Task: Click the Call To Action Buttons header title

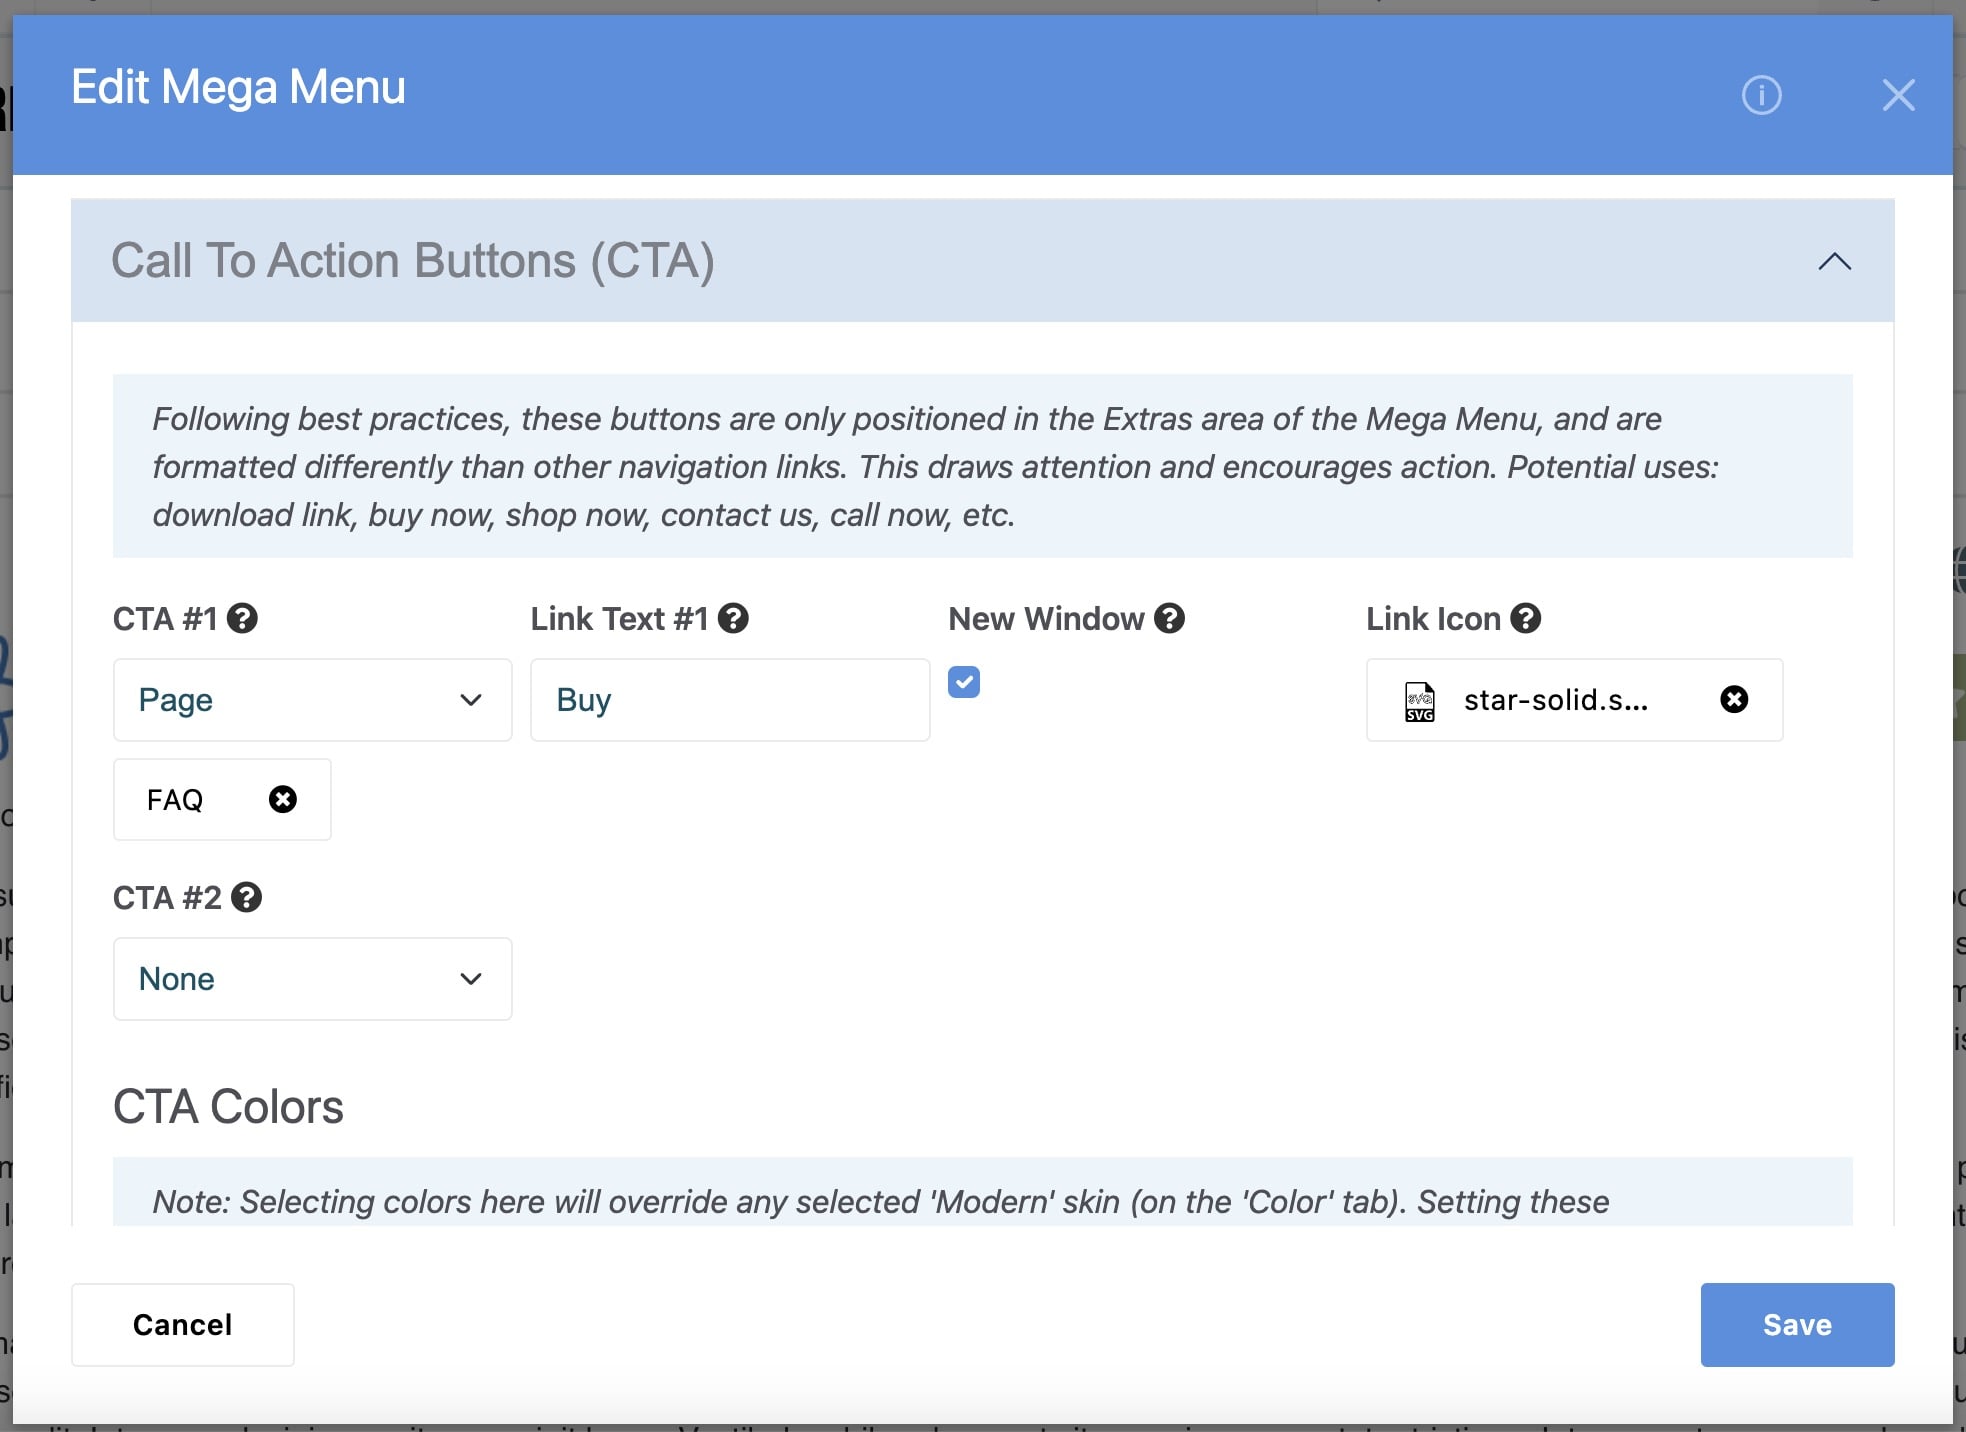Action: (x=412, y=261)
